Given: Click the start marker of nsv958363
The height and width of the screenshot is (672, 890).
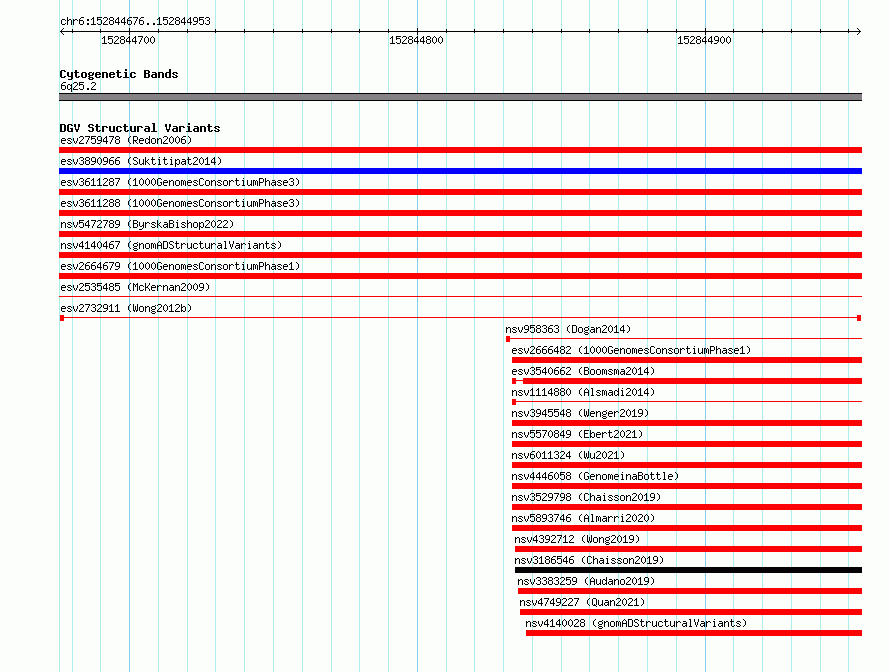Looking at the screenshot, I should click(x=508, y=339).
